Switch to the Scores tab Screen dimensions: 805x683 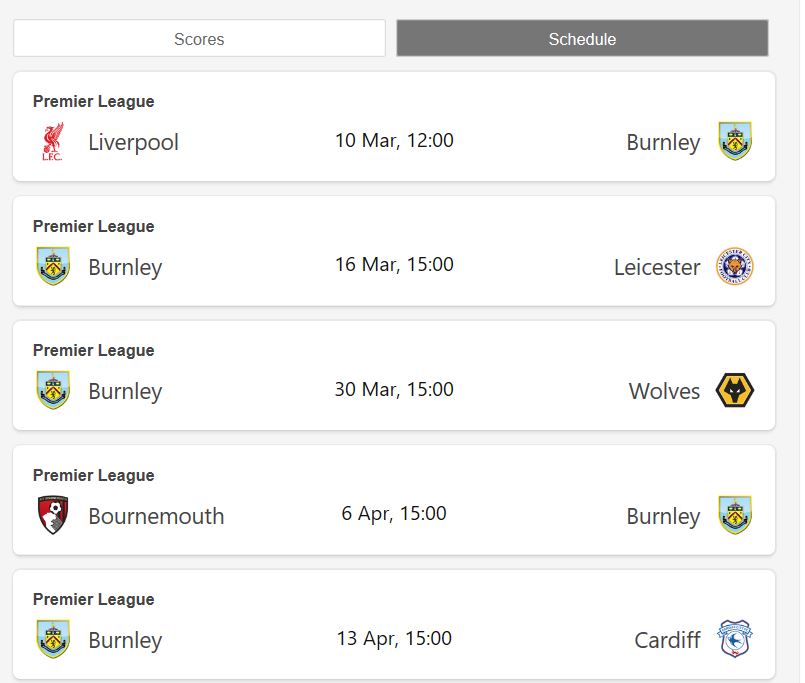pos(199,39)
